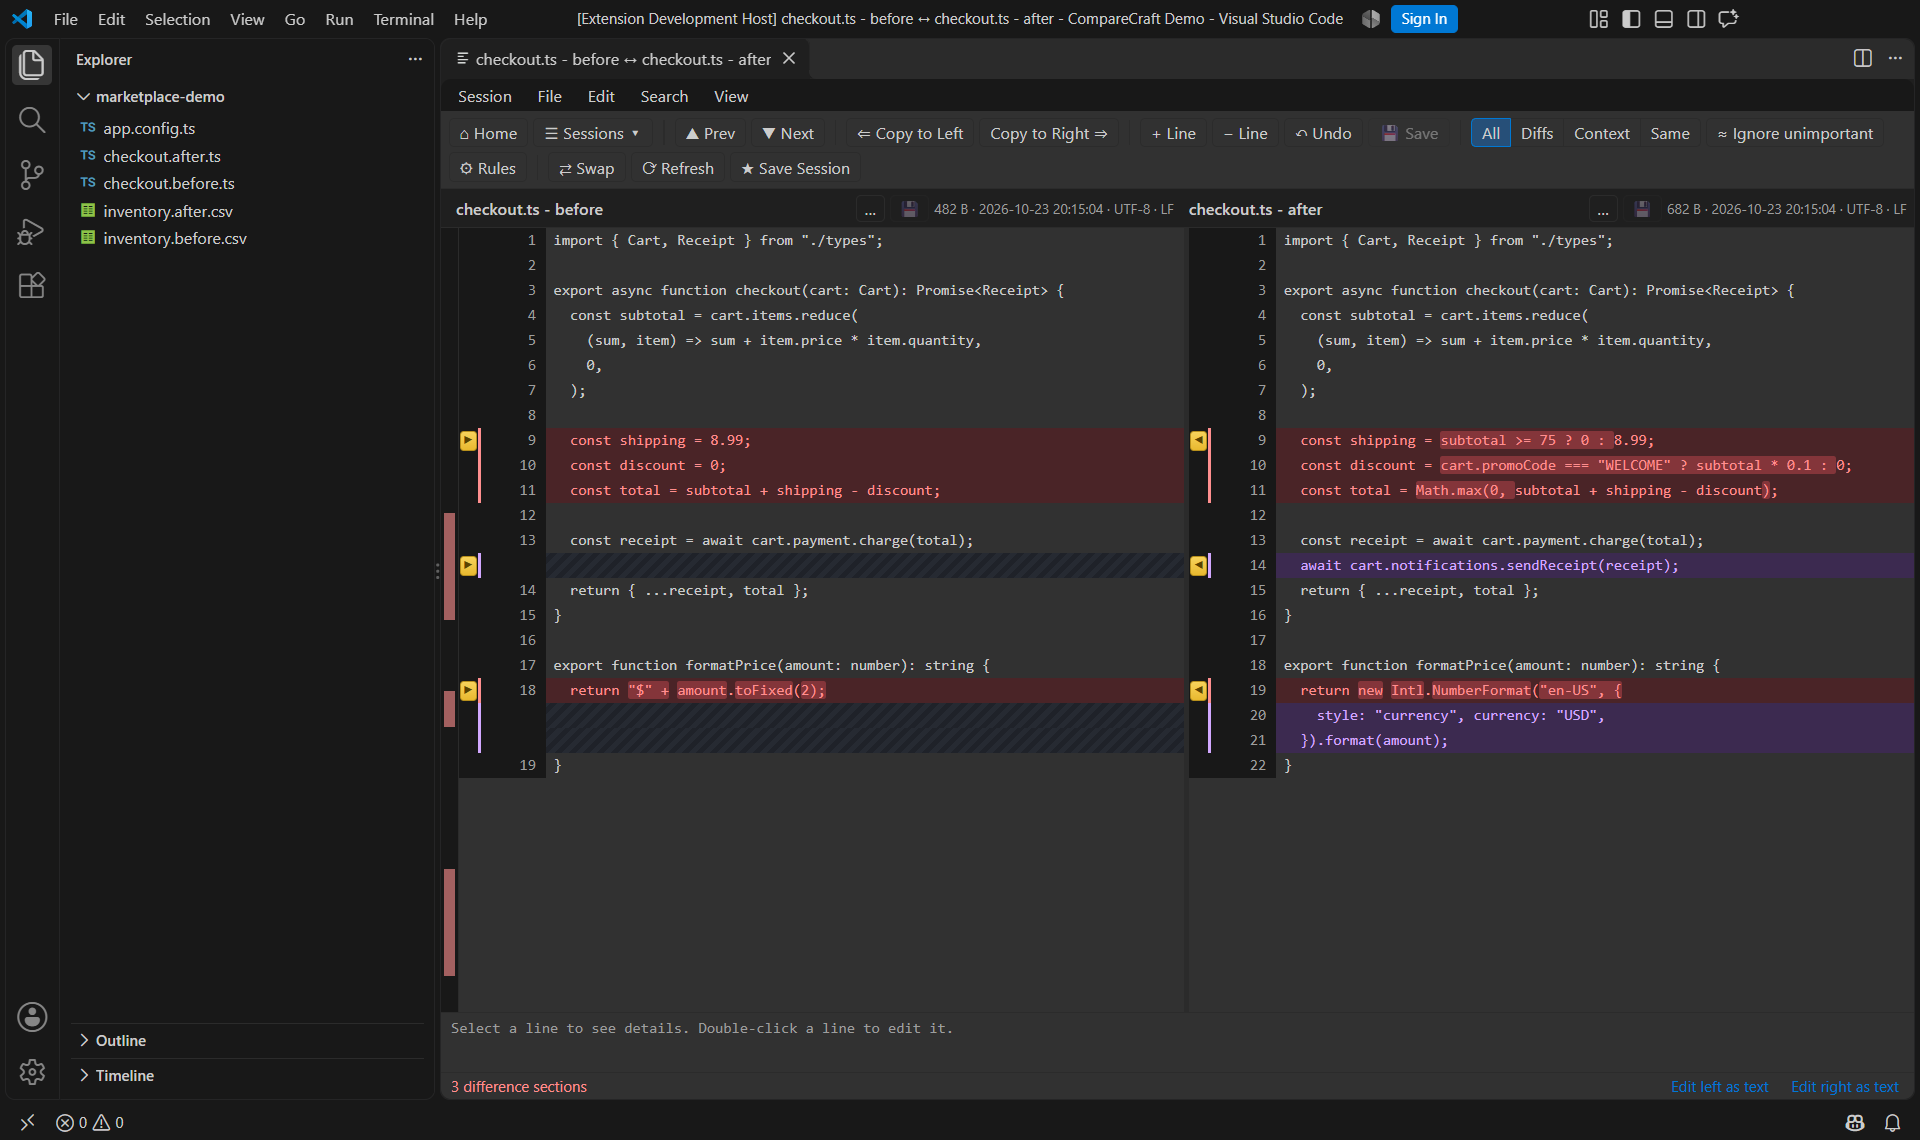This screenshot has height=1140, width=1920.
Task: Click the copy arrow on left line 9
Action: click(468, 440)
